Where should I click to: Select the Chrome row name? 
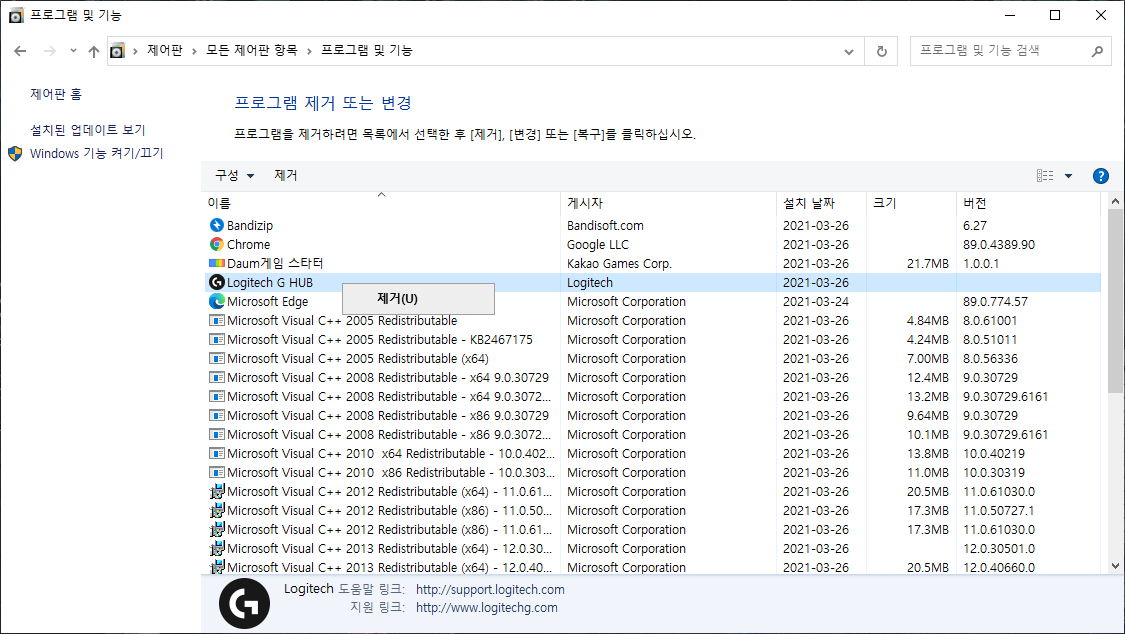[248, 245]
